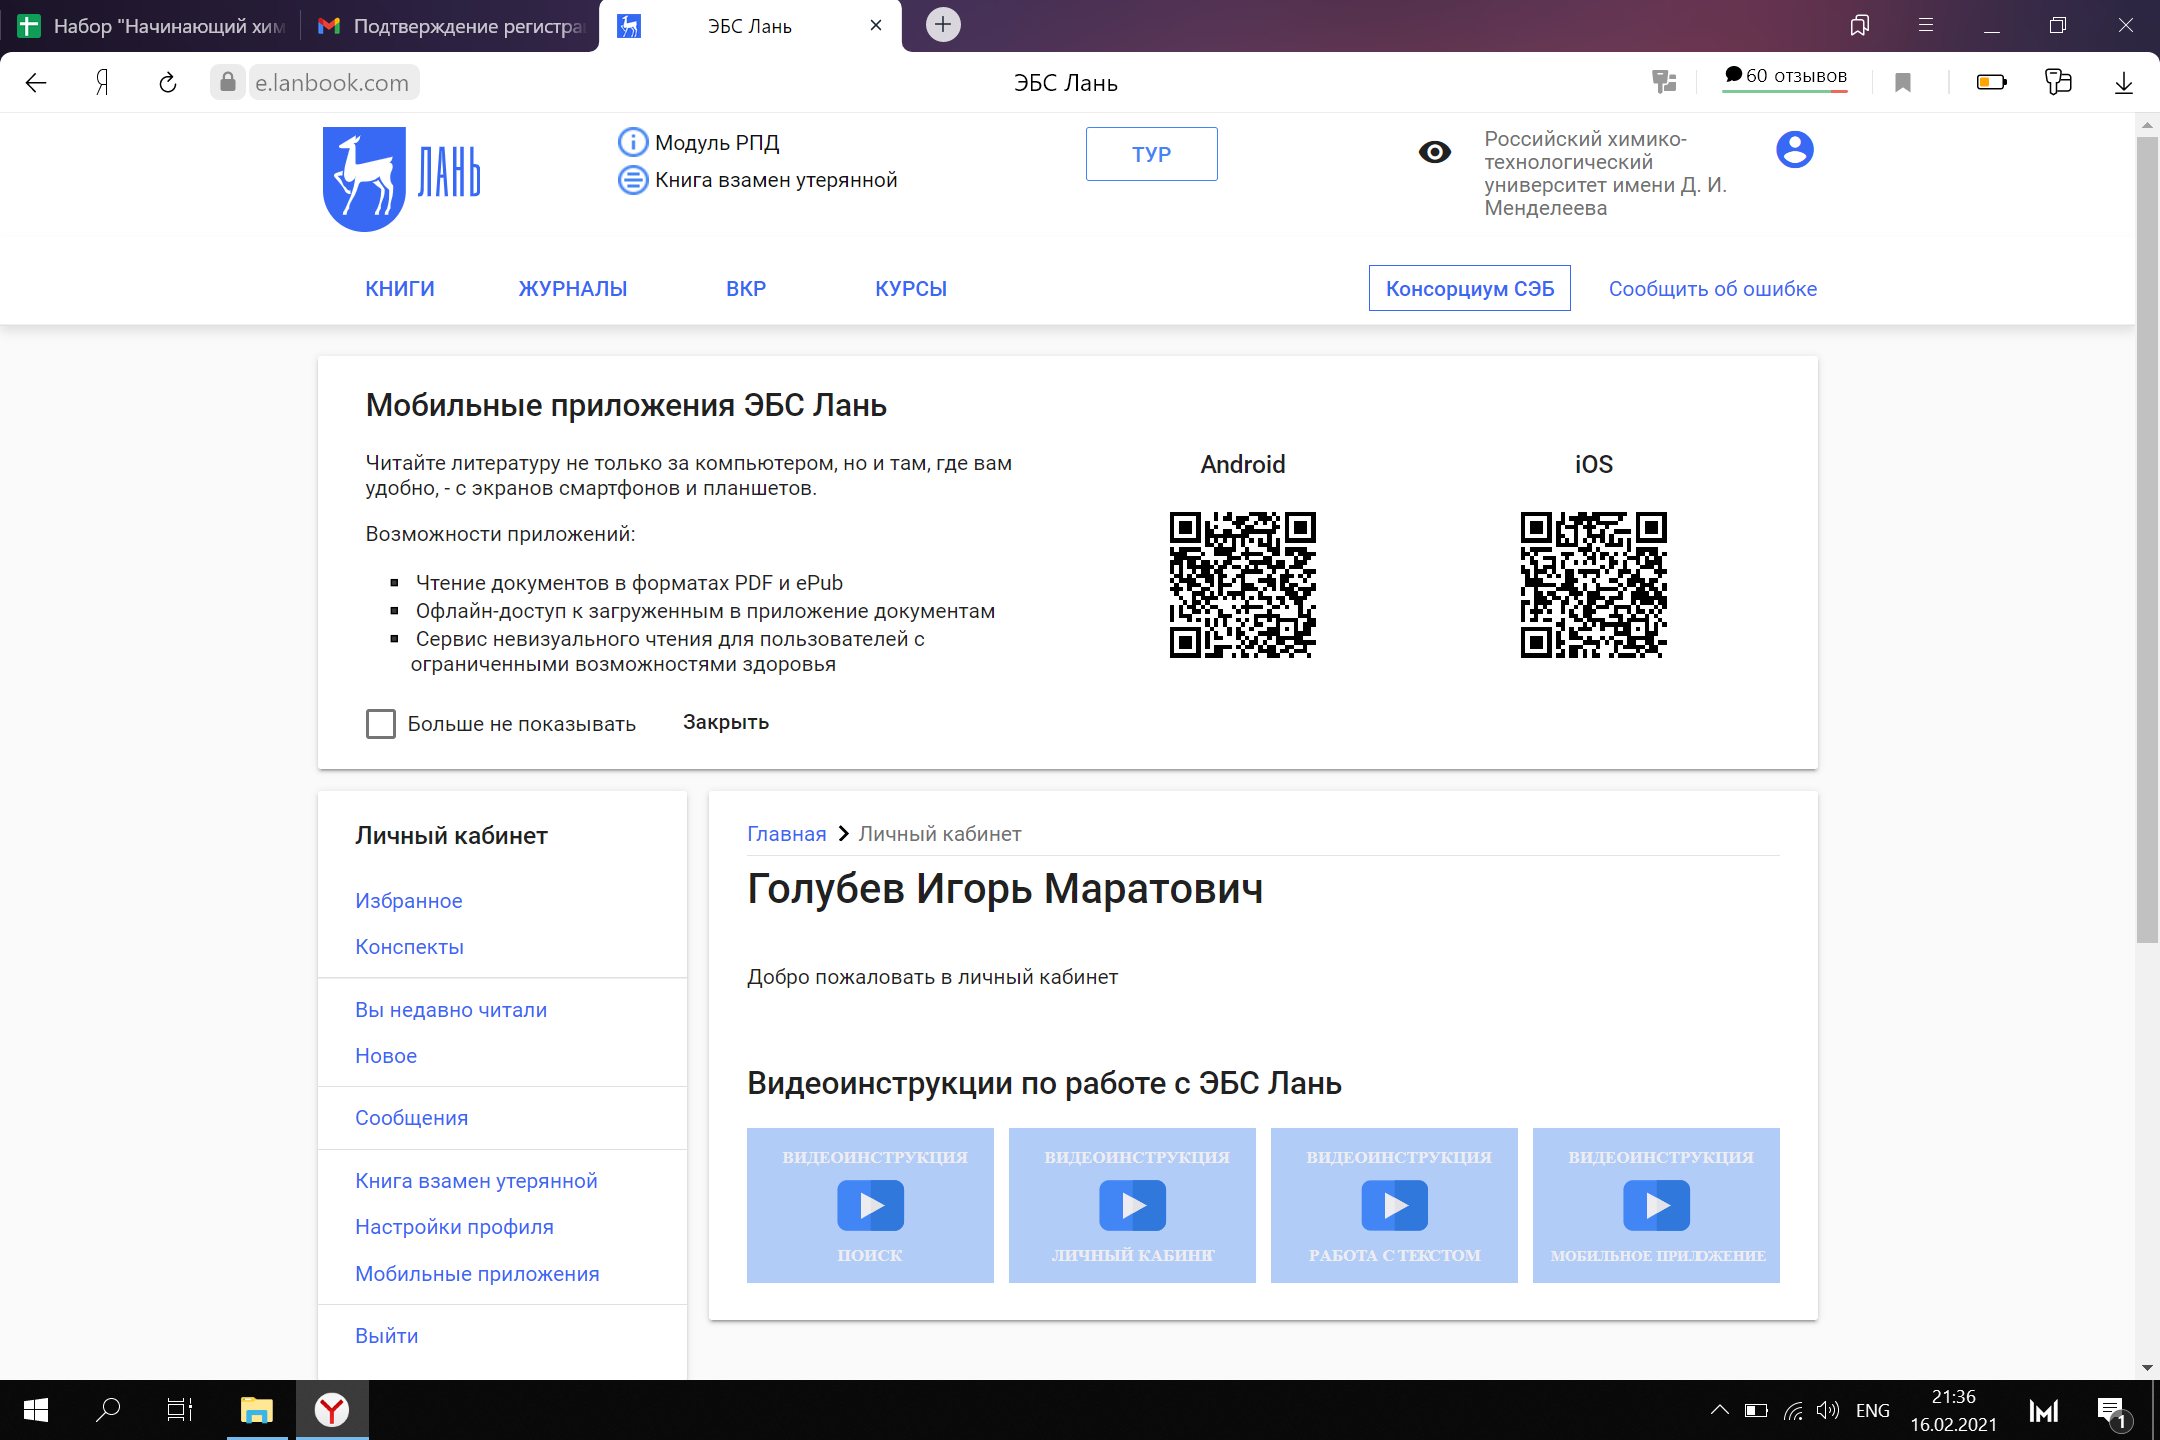
Task: Open the Windows Start menu
Action: pos(36,1410)
